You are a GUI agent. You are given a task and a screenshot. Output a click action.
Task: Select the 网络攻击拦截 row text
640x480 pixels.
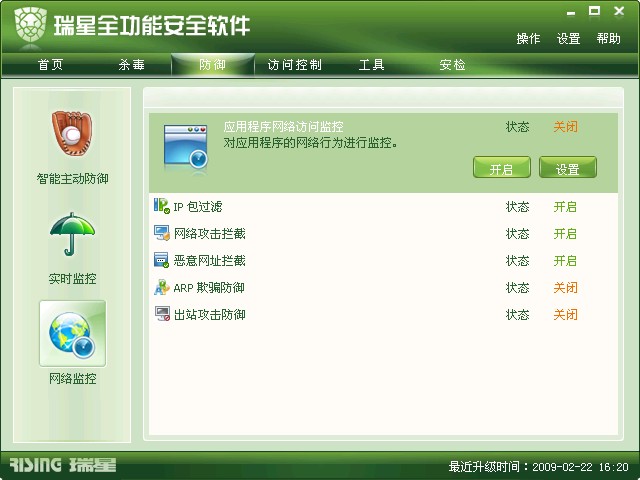(209, 234)
